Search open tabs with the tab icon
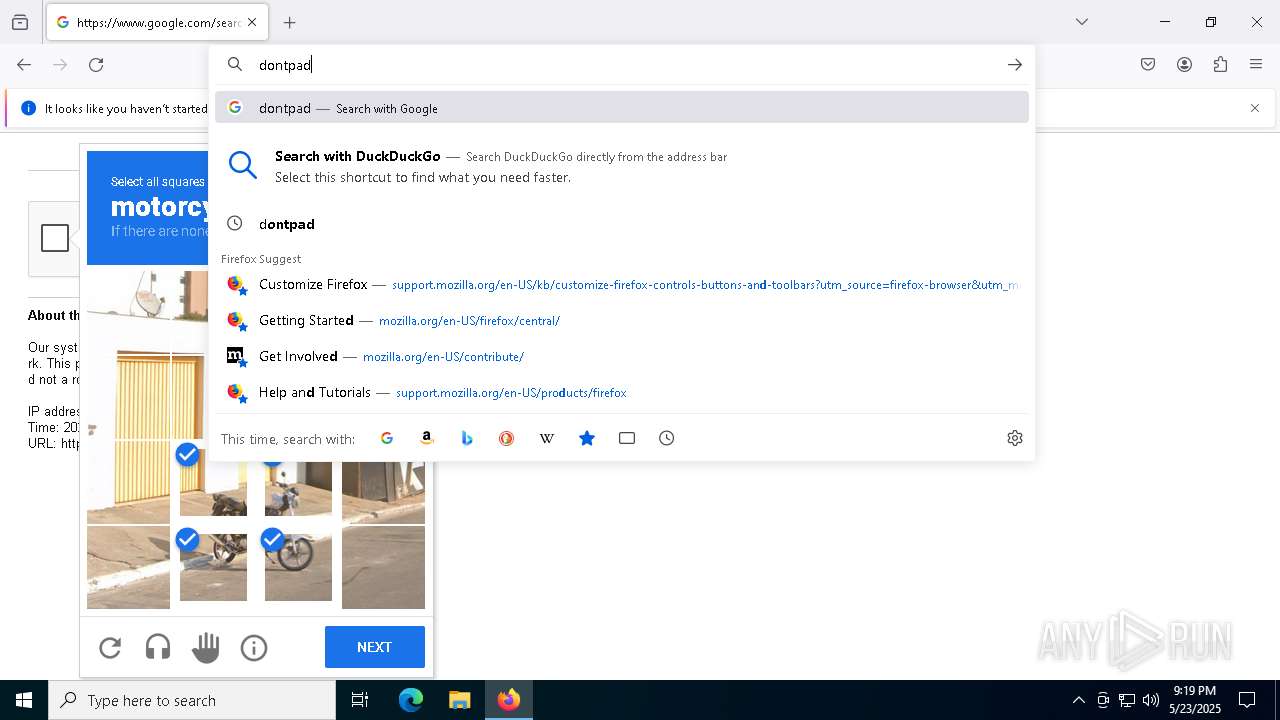Image resolution: width=1280 pixels, height=720 pixels. click(x=627, y=438)
